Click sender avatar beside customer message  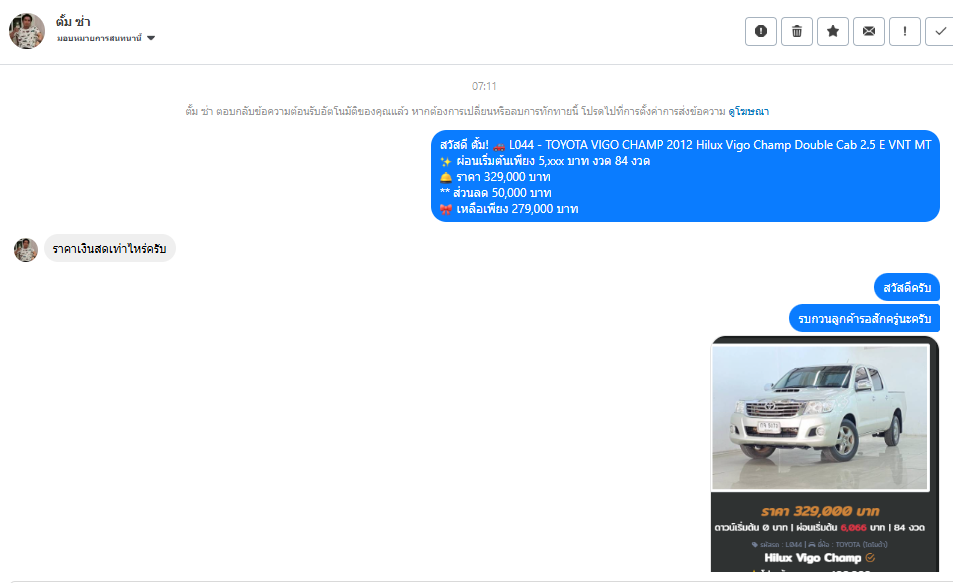pyautogui.click(x=26, y=250)
